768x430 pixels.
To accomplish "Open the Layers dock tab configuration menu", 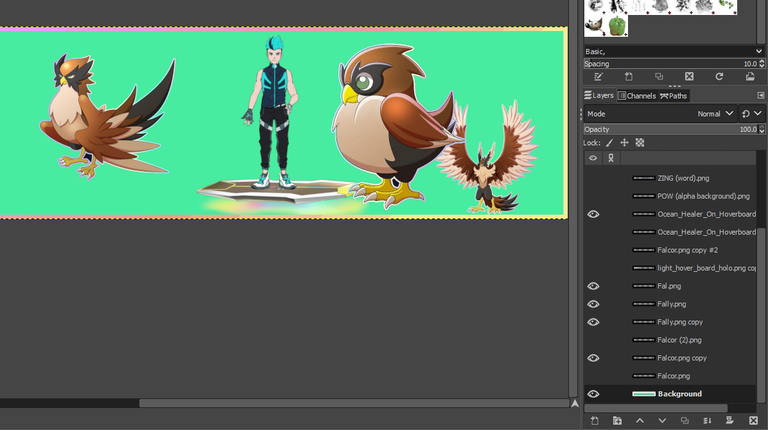I will 761,96.
